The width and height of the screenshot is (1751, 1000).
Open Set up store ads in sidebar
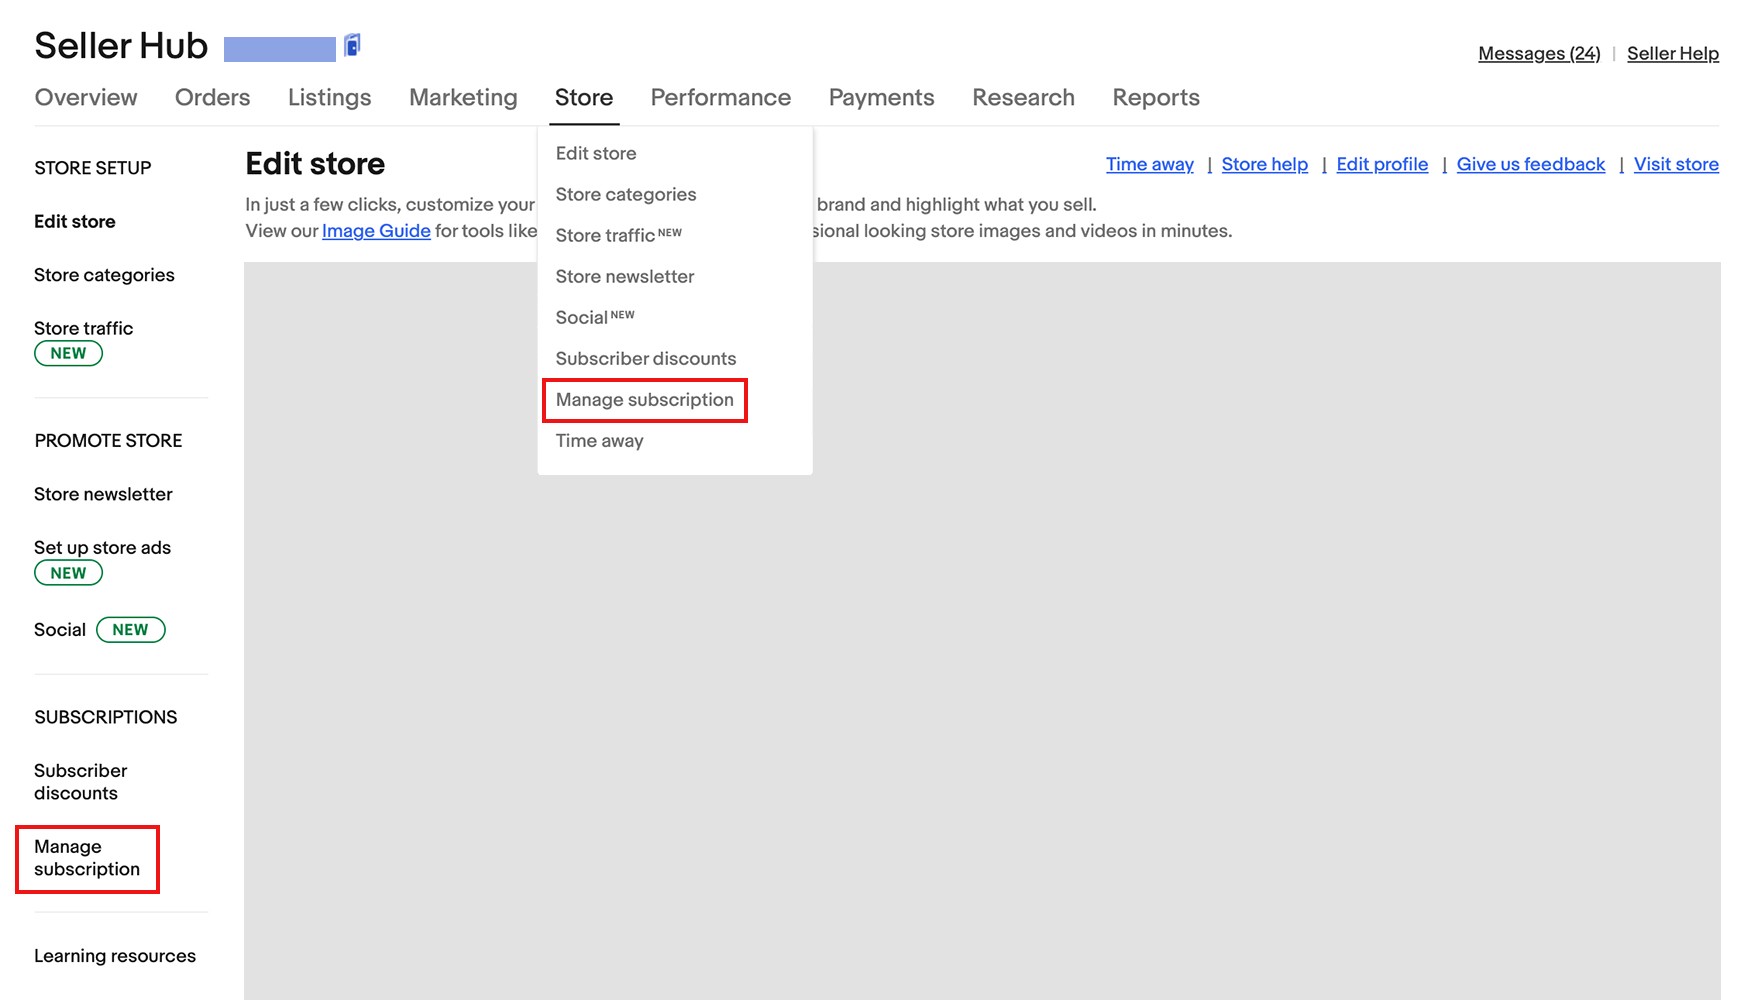(x=102, y=548)
